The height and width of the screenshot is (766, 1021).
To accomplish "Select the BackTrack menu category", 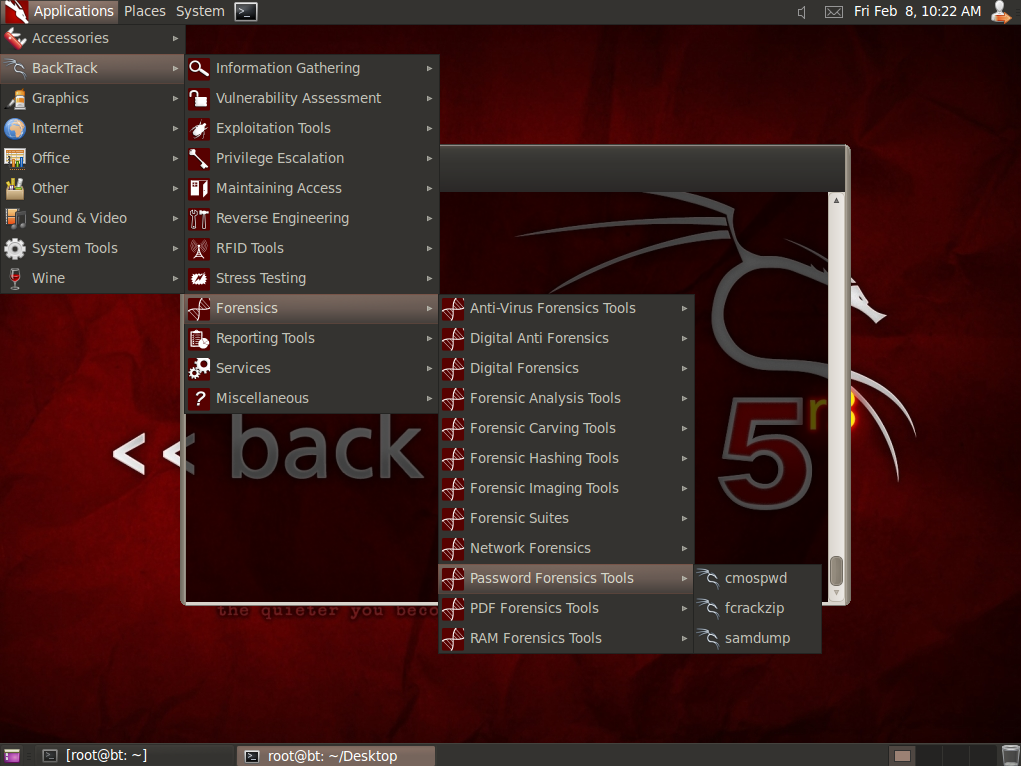I will pyautogui.click(x=92, y=68).
